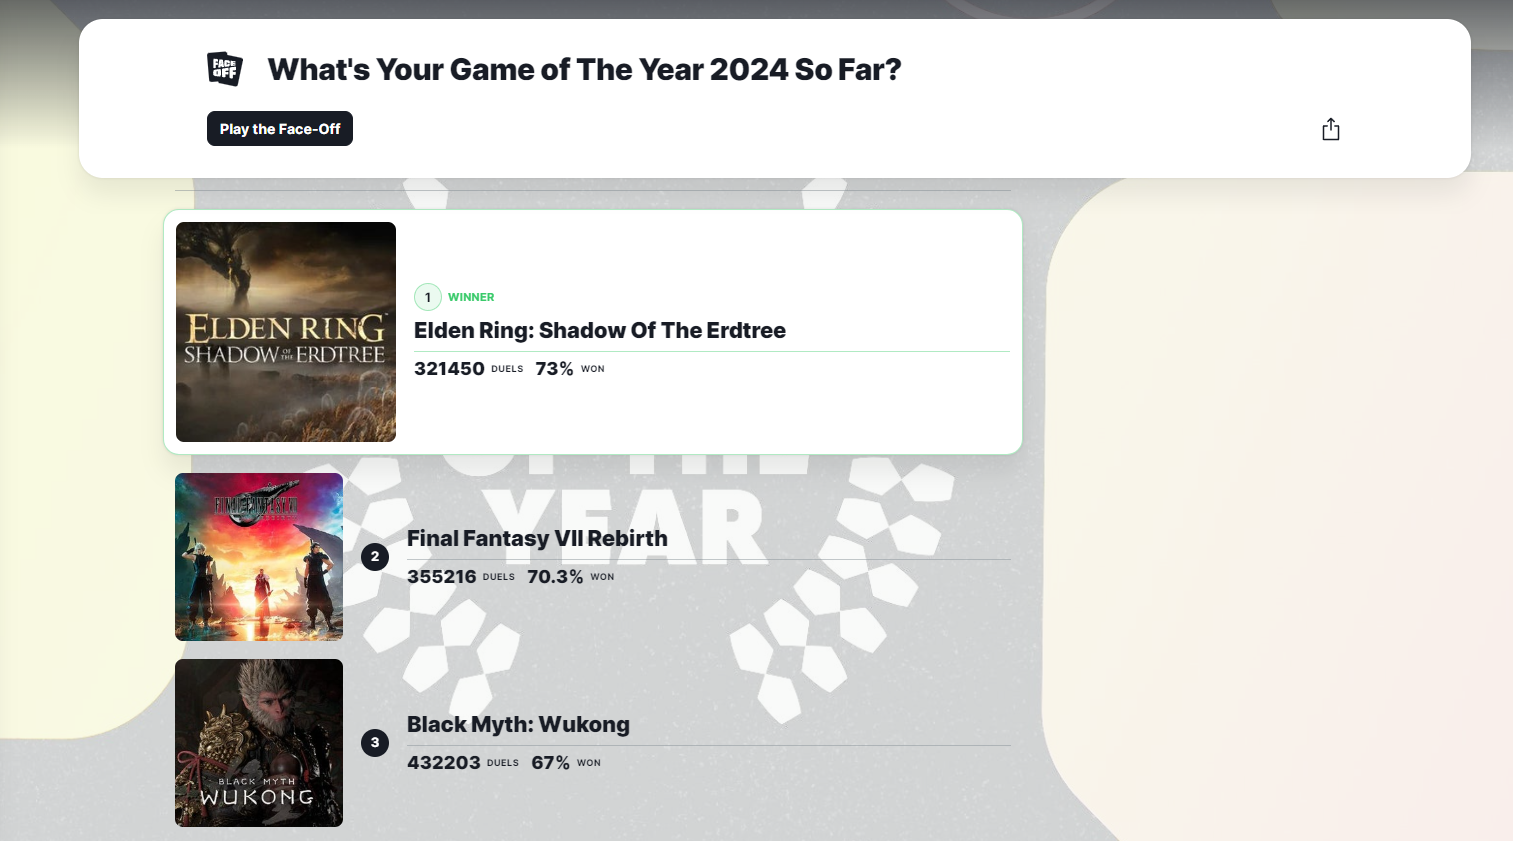Click the rank 3 badge icon

(x=375, y=743)
